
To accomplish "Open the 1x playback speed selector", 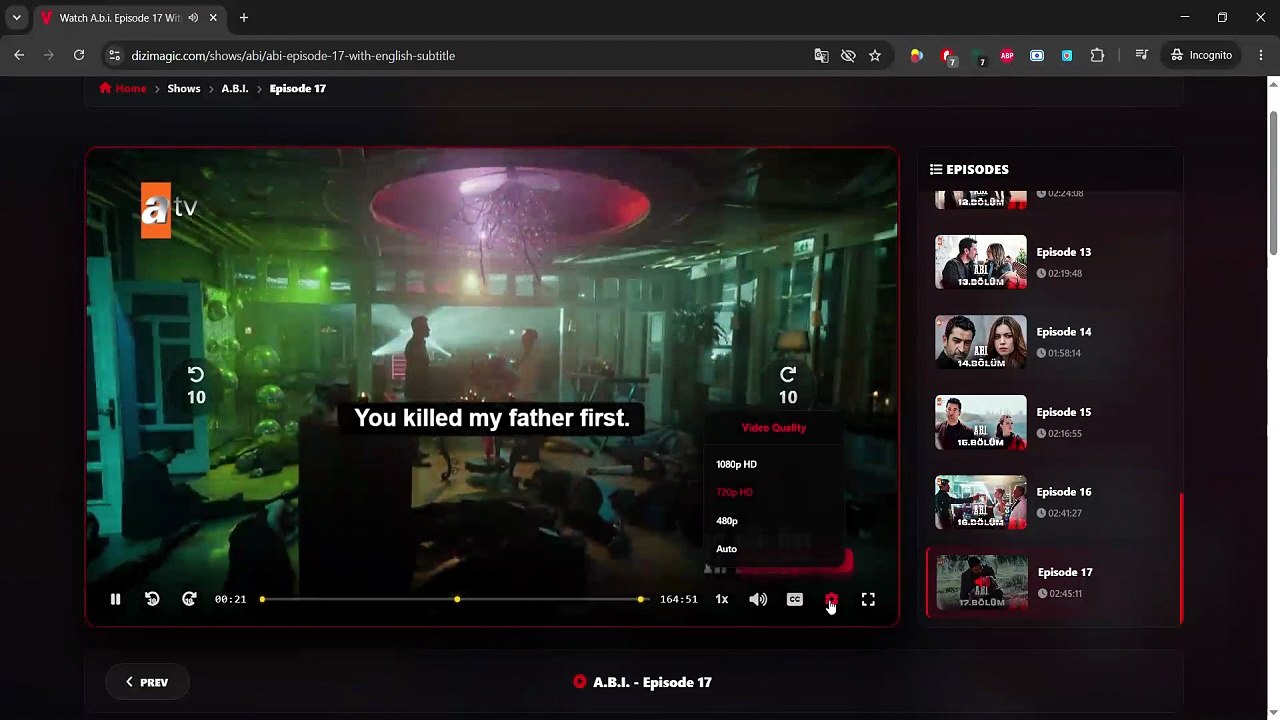I will point(721,599).
